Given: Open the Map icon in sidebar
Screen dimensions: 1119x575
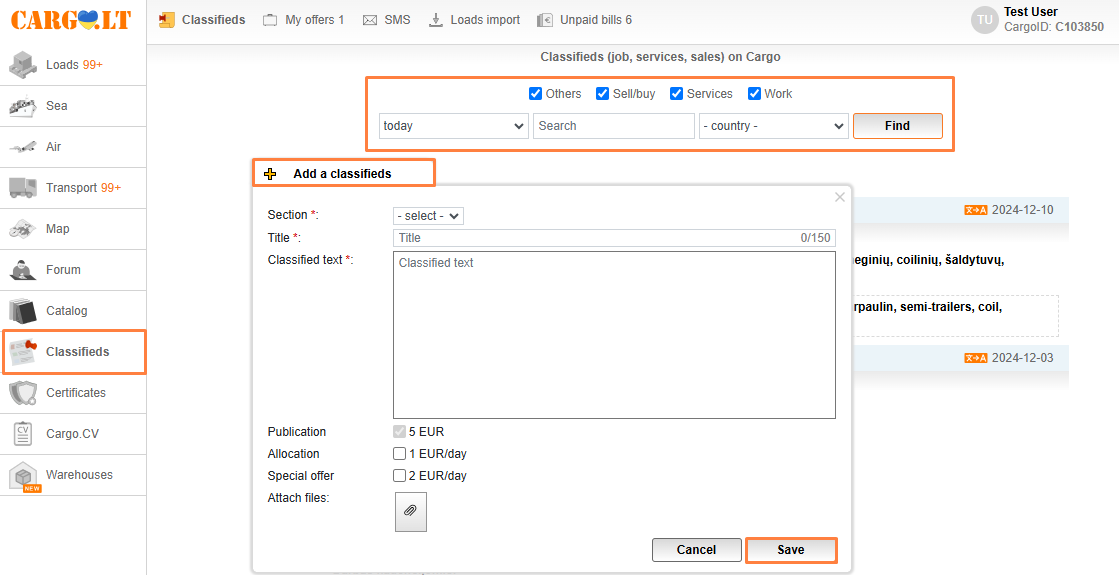Looking at the screenshot, I should coord(23,229).
